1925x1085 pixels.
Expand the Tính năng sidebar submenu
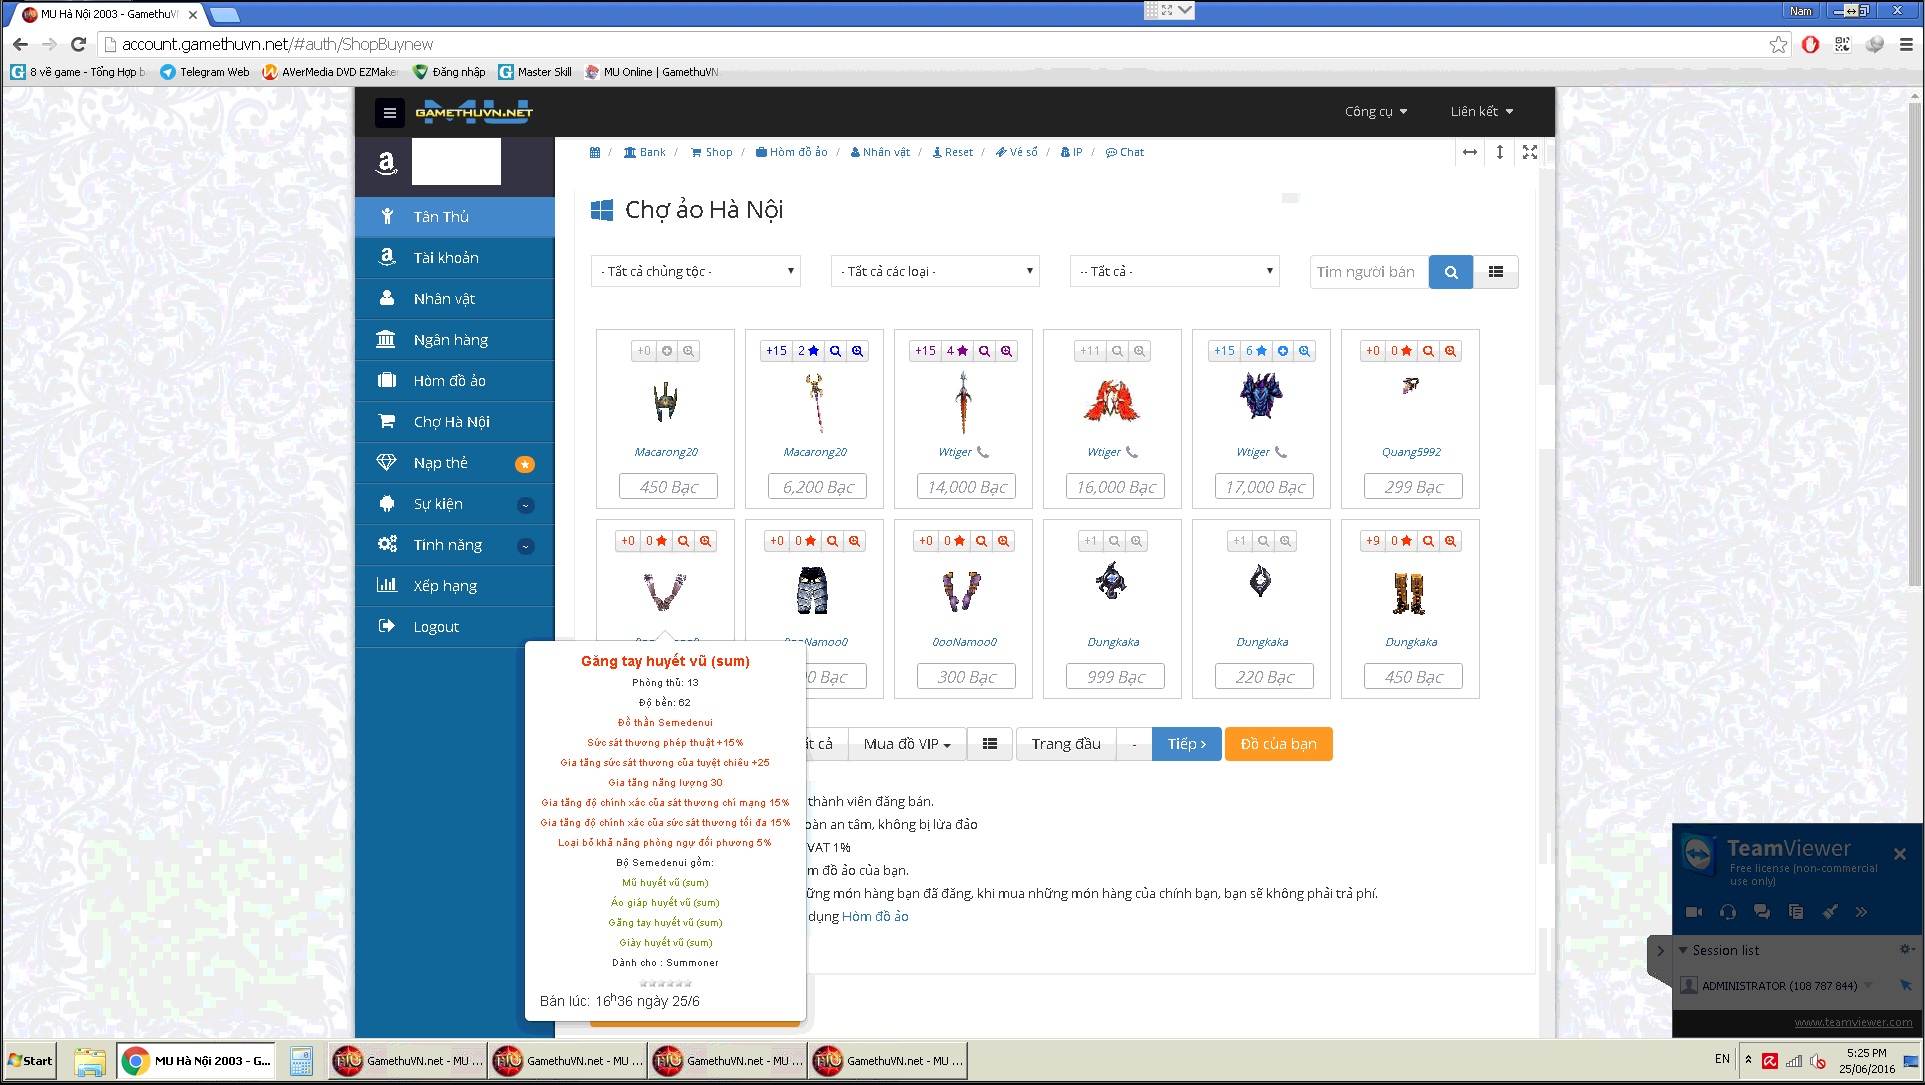coord(455,545)
